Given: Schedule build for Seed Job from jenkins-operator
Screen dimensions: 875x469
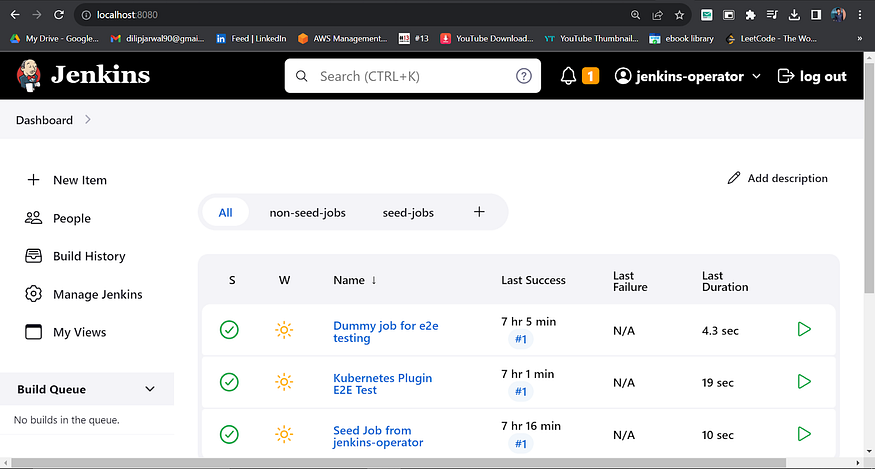Looking at the screenshot, I should [x=804, y=434].
